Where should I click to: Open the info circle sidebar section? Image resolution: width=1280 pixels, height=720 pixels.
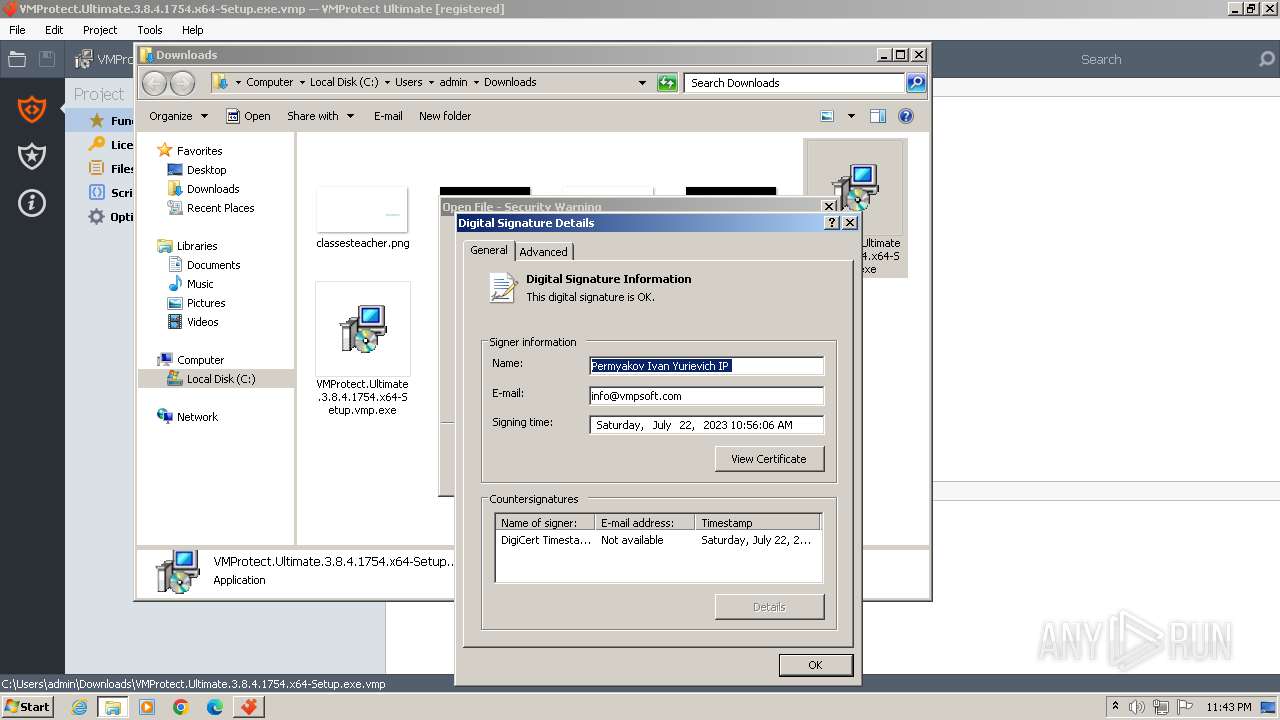click(x=32, y=203)
